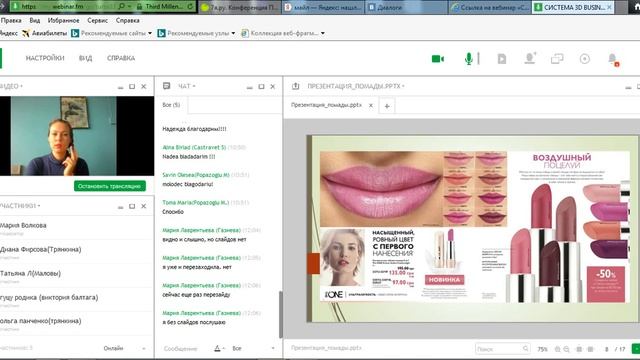The width and height of the screenshot is (640, 360).
Task: Open the notifications bell icon
Action: pyautogui.click(x=613, y=59)
